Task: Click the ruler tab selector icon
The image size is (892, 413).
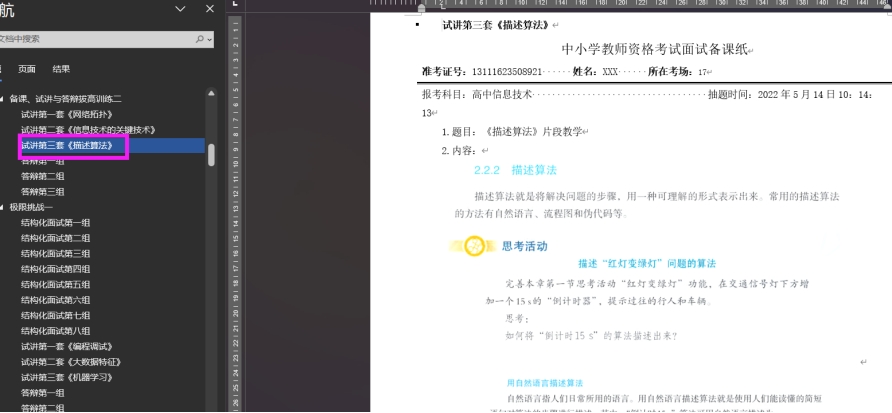Action: click(x=235, y=5)
